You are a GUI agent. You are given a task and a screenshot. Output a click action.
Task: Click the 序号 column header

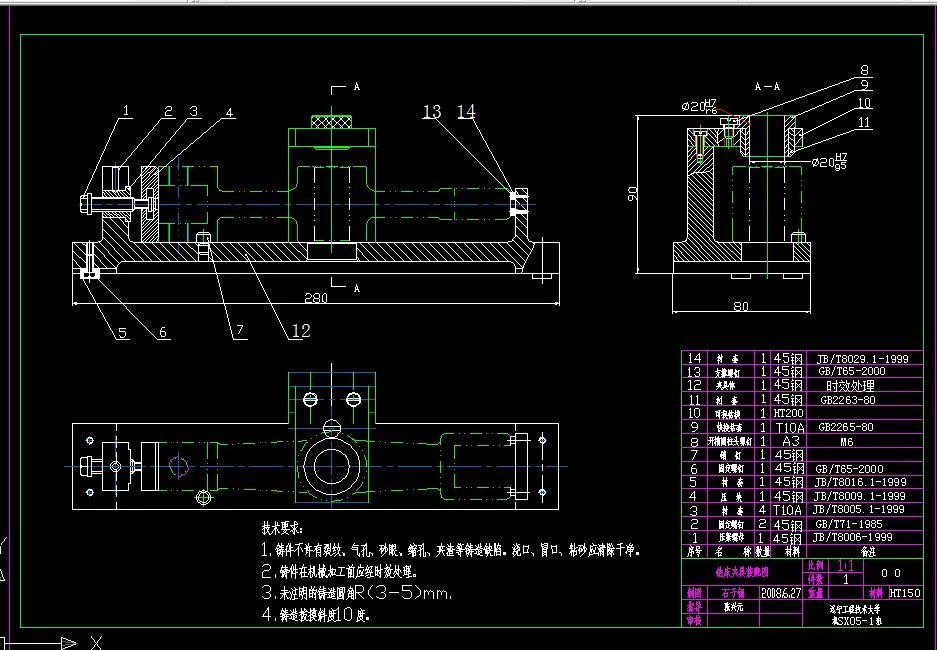(x=694, y=551)
